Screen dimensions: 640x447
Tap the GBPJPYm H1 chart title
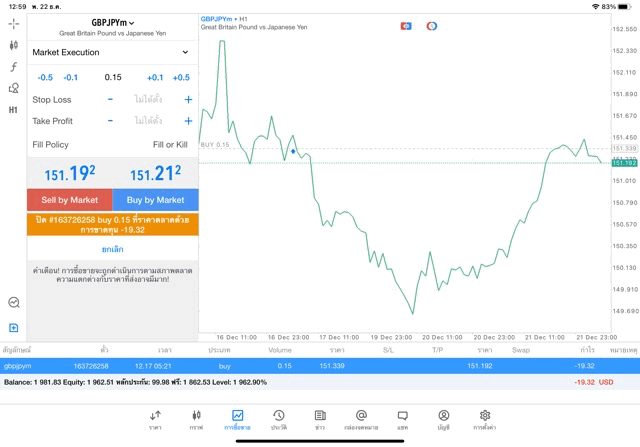tap(224, 19)
